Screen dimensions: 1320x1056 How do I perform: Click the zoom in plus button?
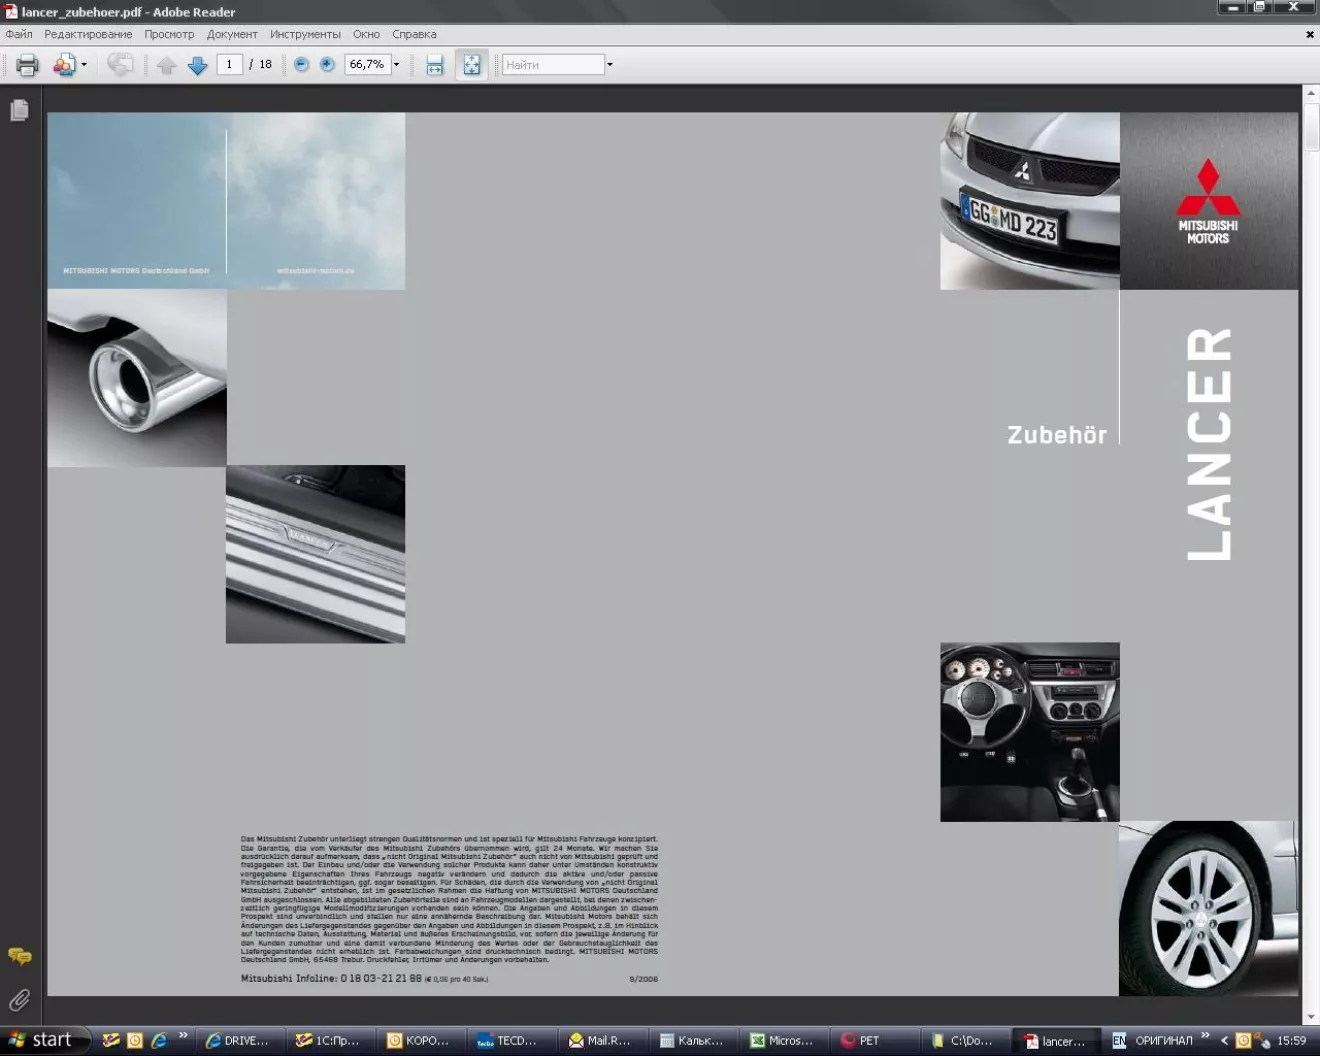[327, 64]
